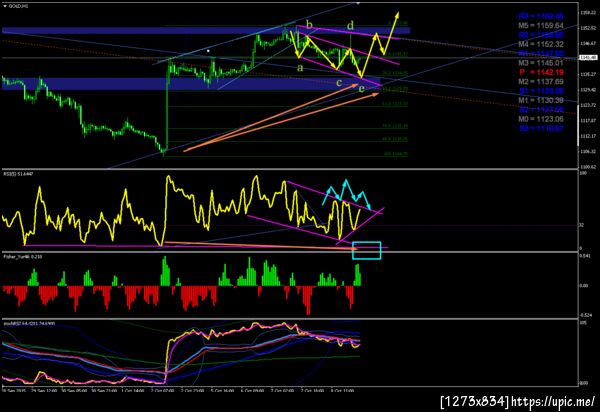Select the M0 = 1123.06 pivot label
The image size is (600, 412).
pos(541,119)
